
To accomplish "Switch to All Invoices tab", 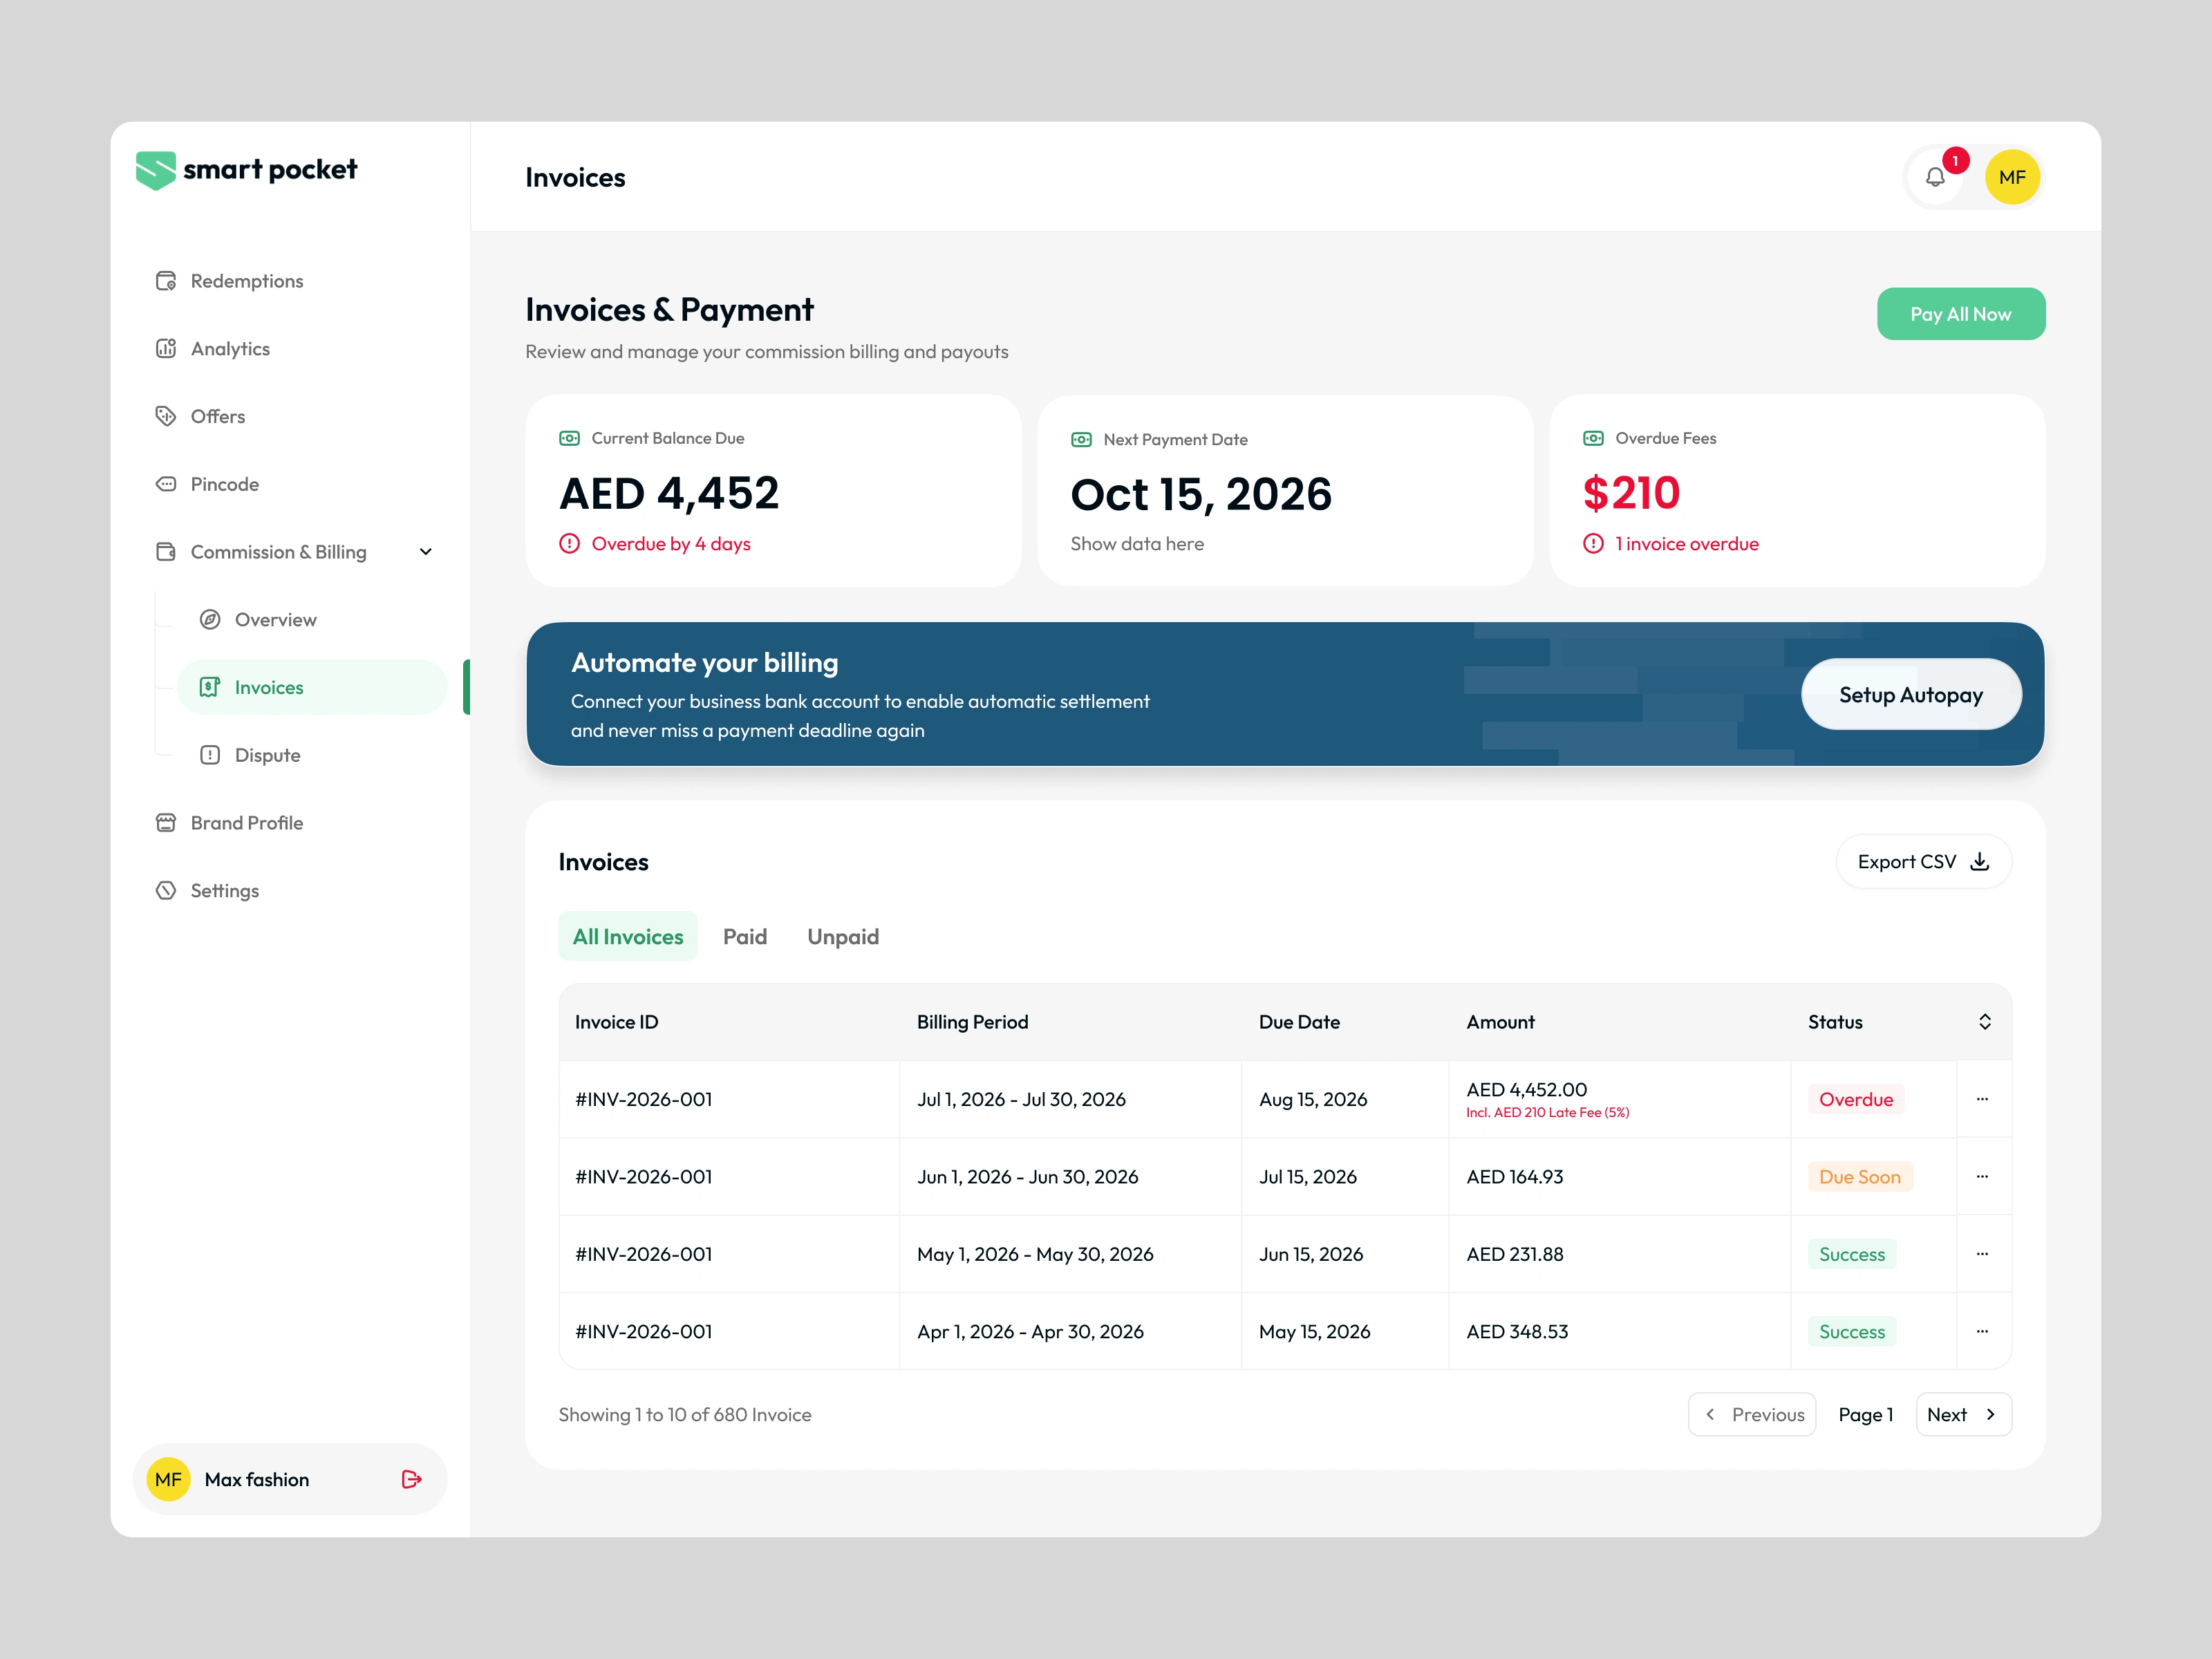I will (x=628, y=936).
